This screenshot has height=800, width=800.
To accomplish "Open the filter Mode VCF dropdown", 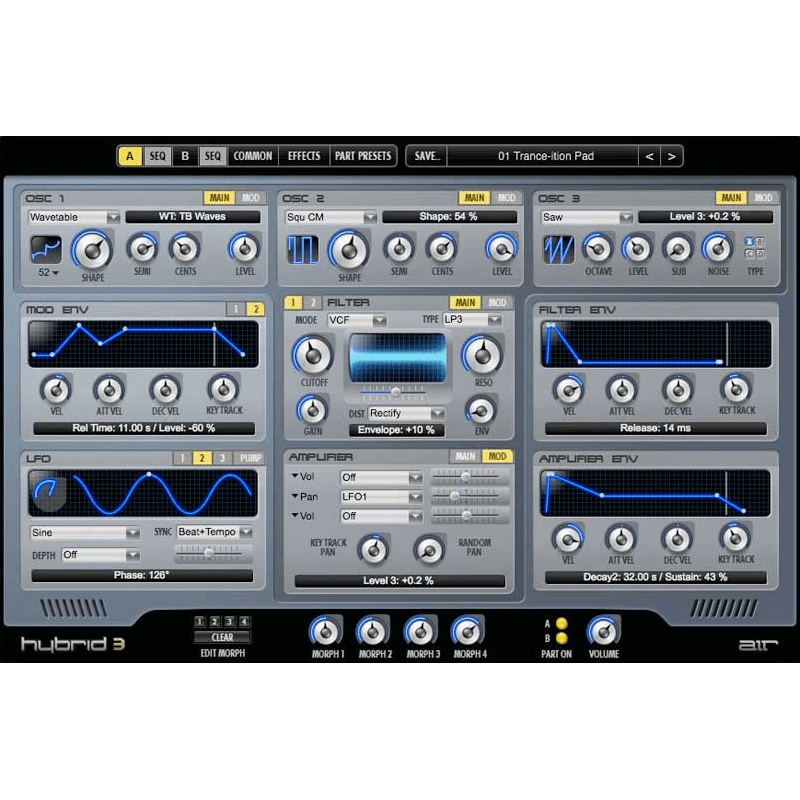I will click(357, 320).
